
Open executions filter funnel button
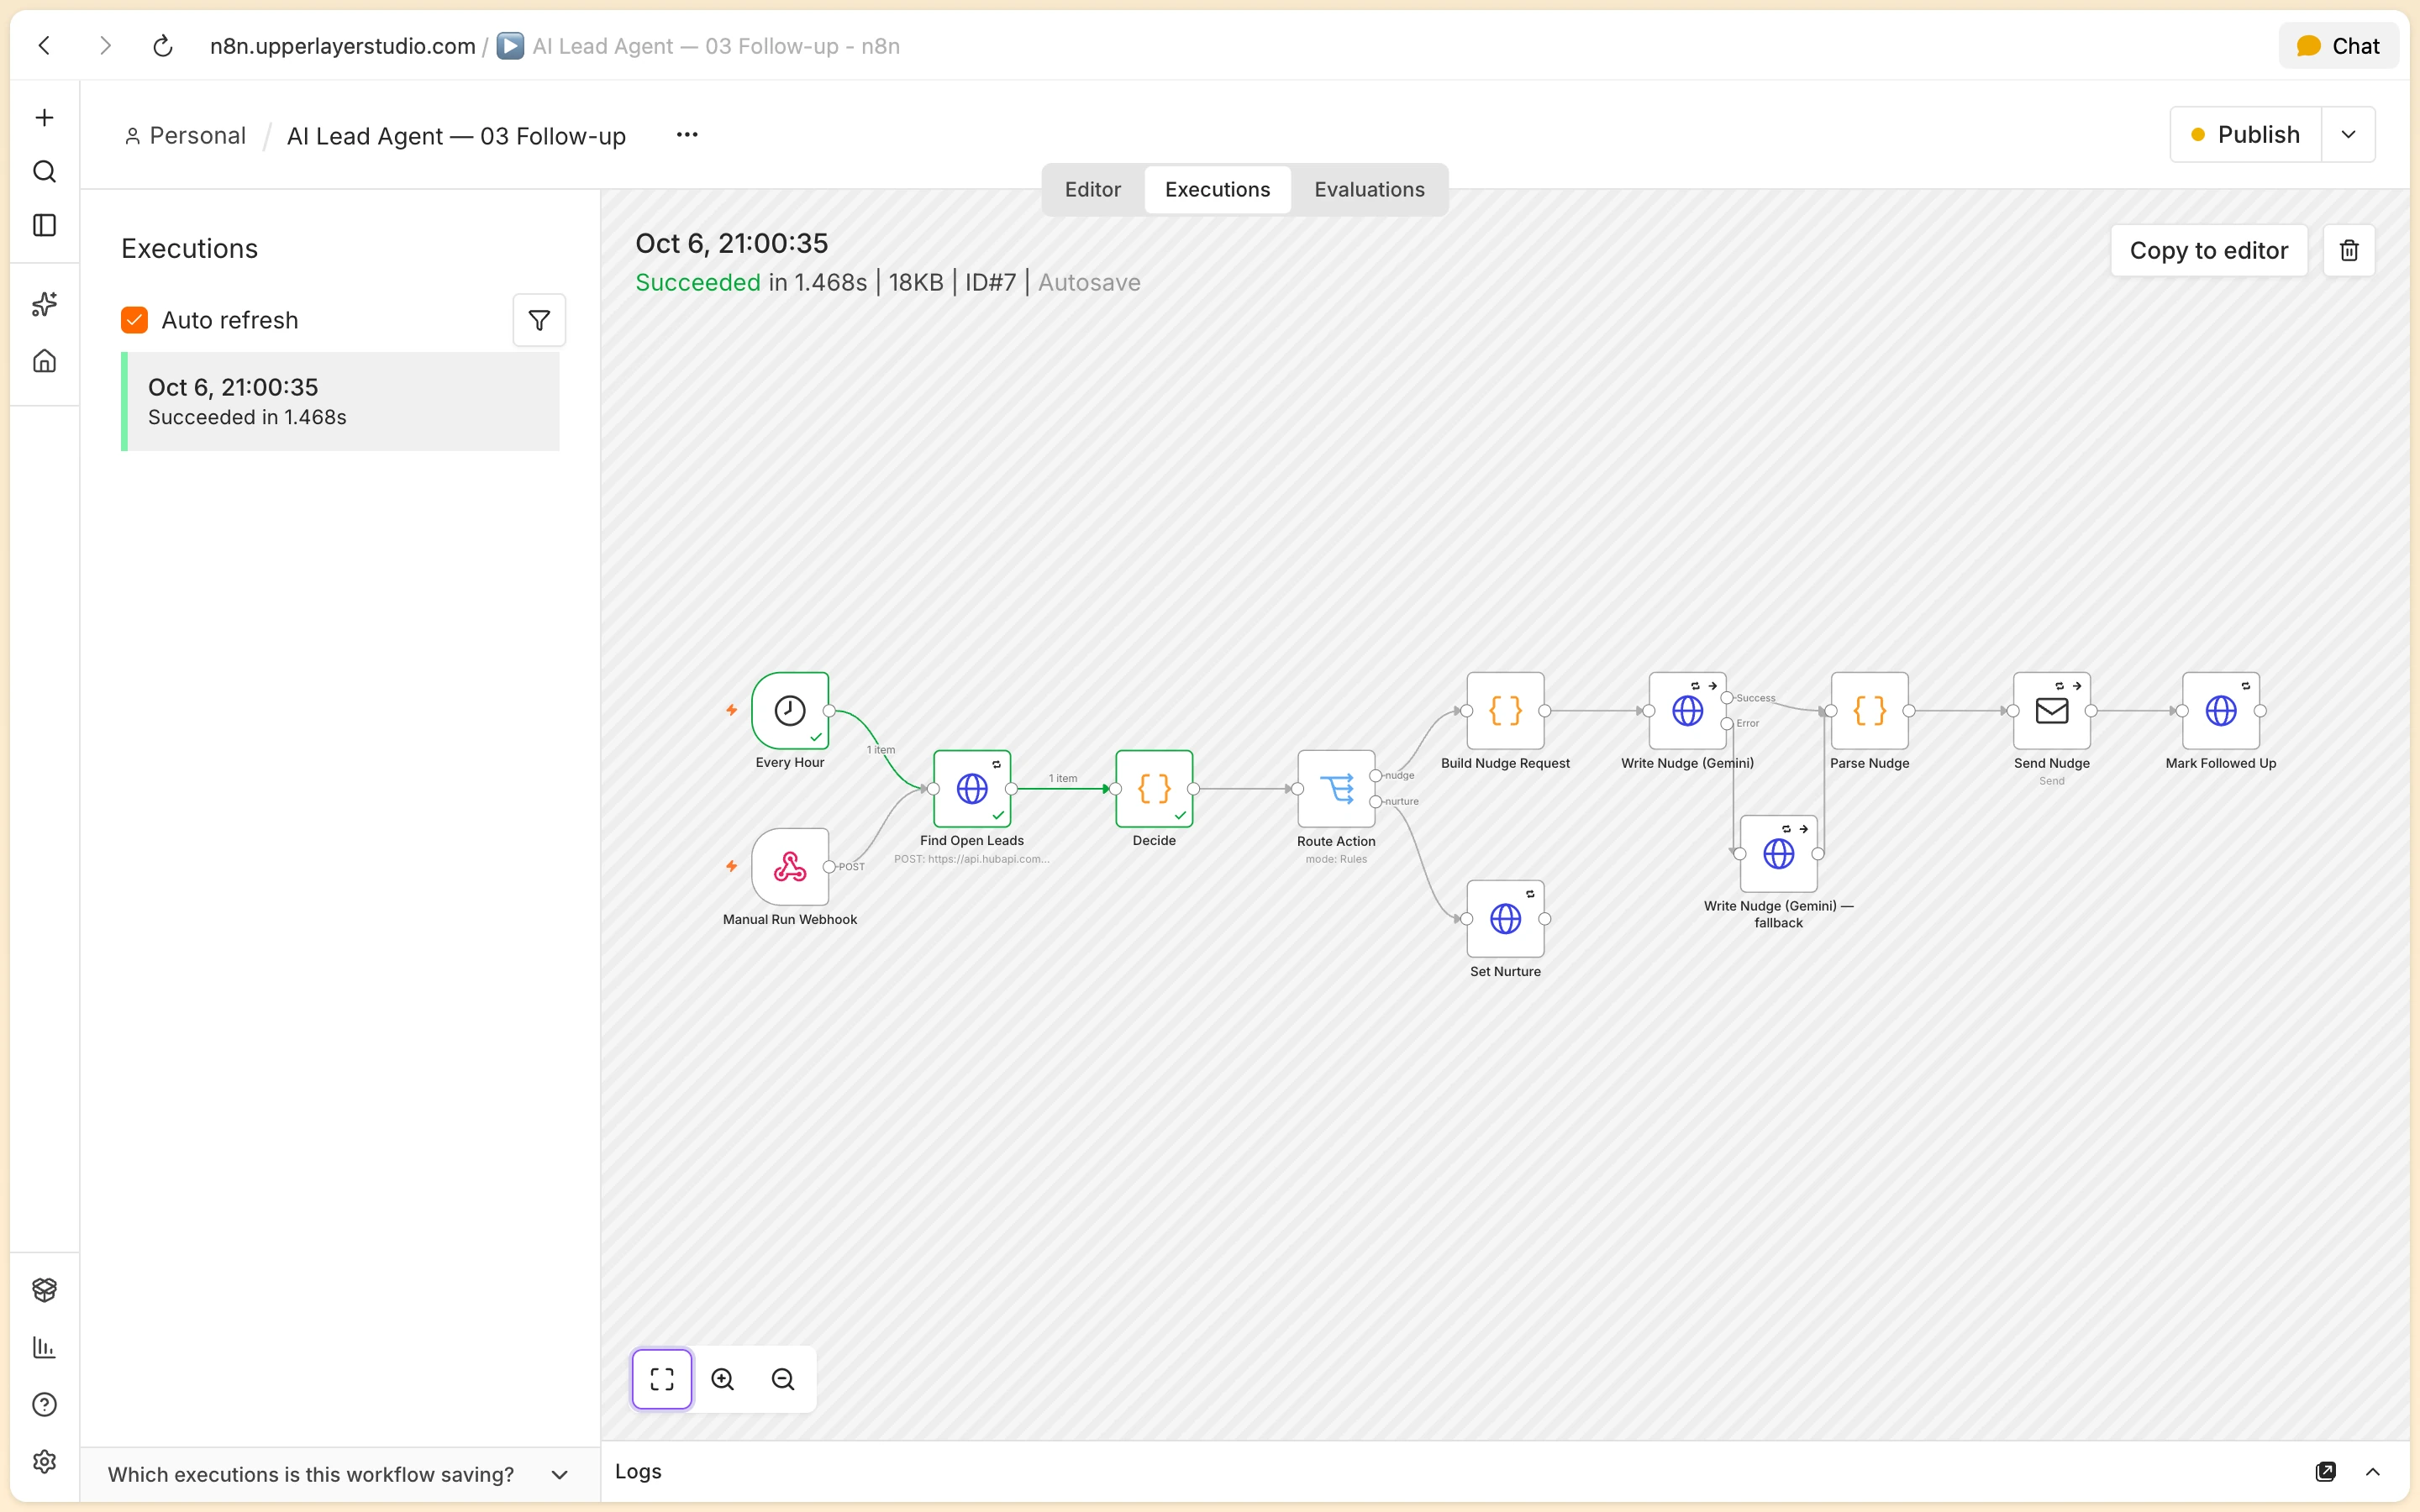point(539,320)
